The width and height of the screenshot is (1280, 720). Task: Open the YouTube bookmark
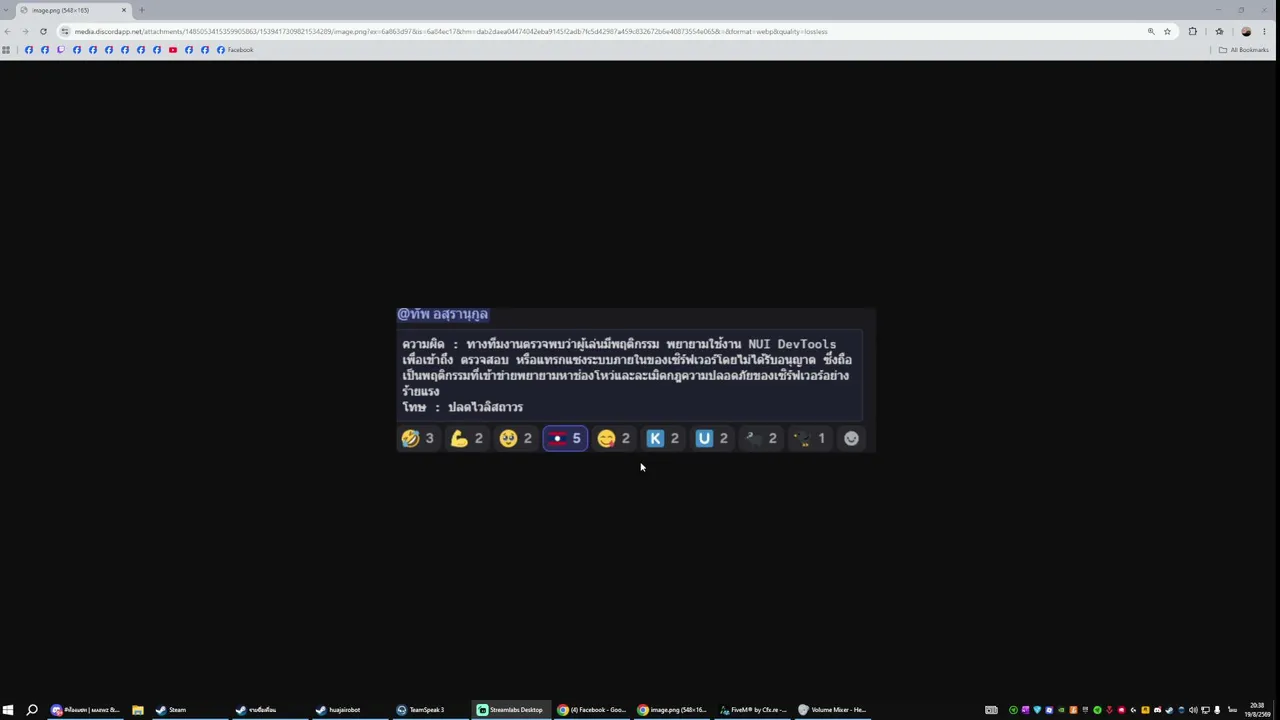pos(173,50)
